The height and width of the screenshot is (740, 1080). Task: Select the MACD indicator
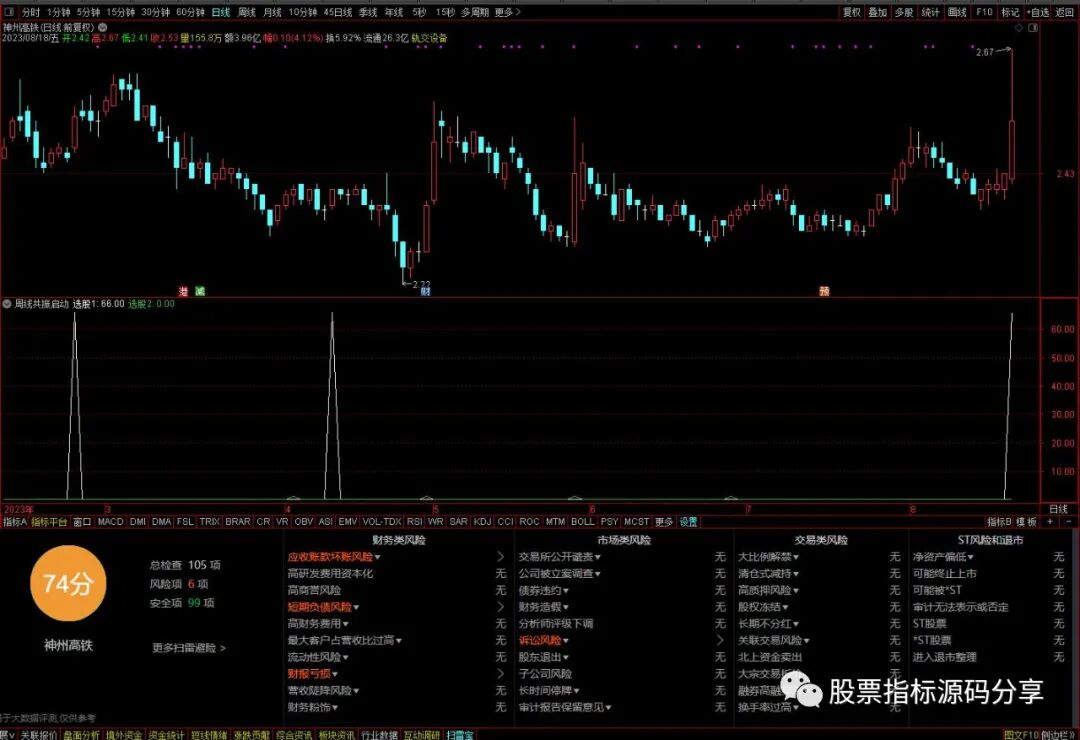(110, 522)
